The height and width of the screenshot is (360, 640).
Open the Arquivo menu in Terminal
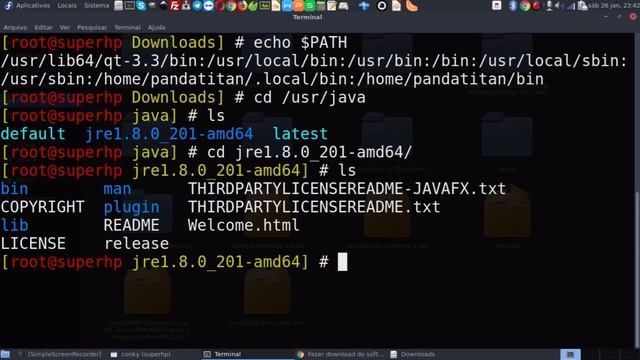pos(15,27)
